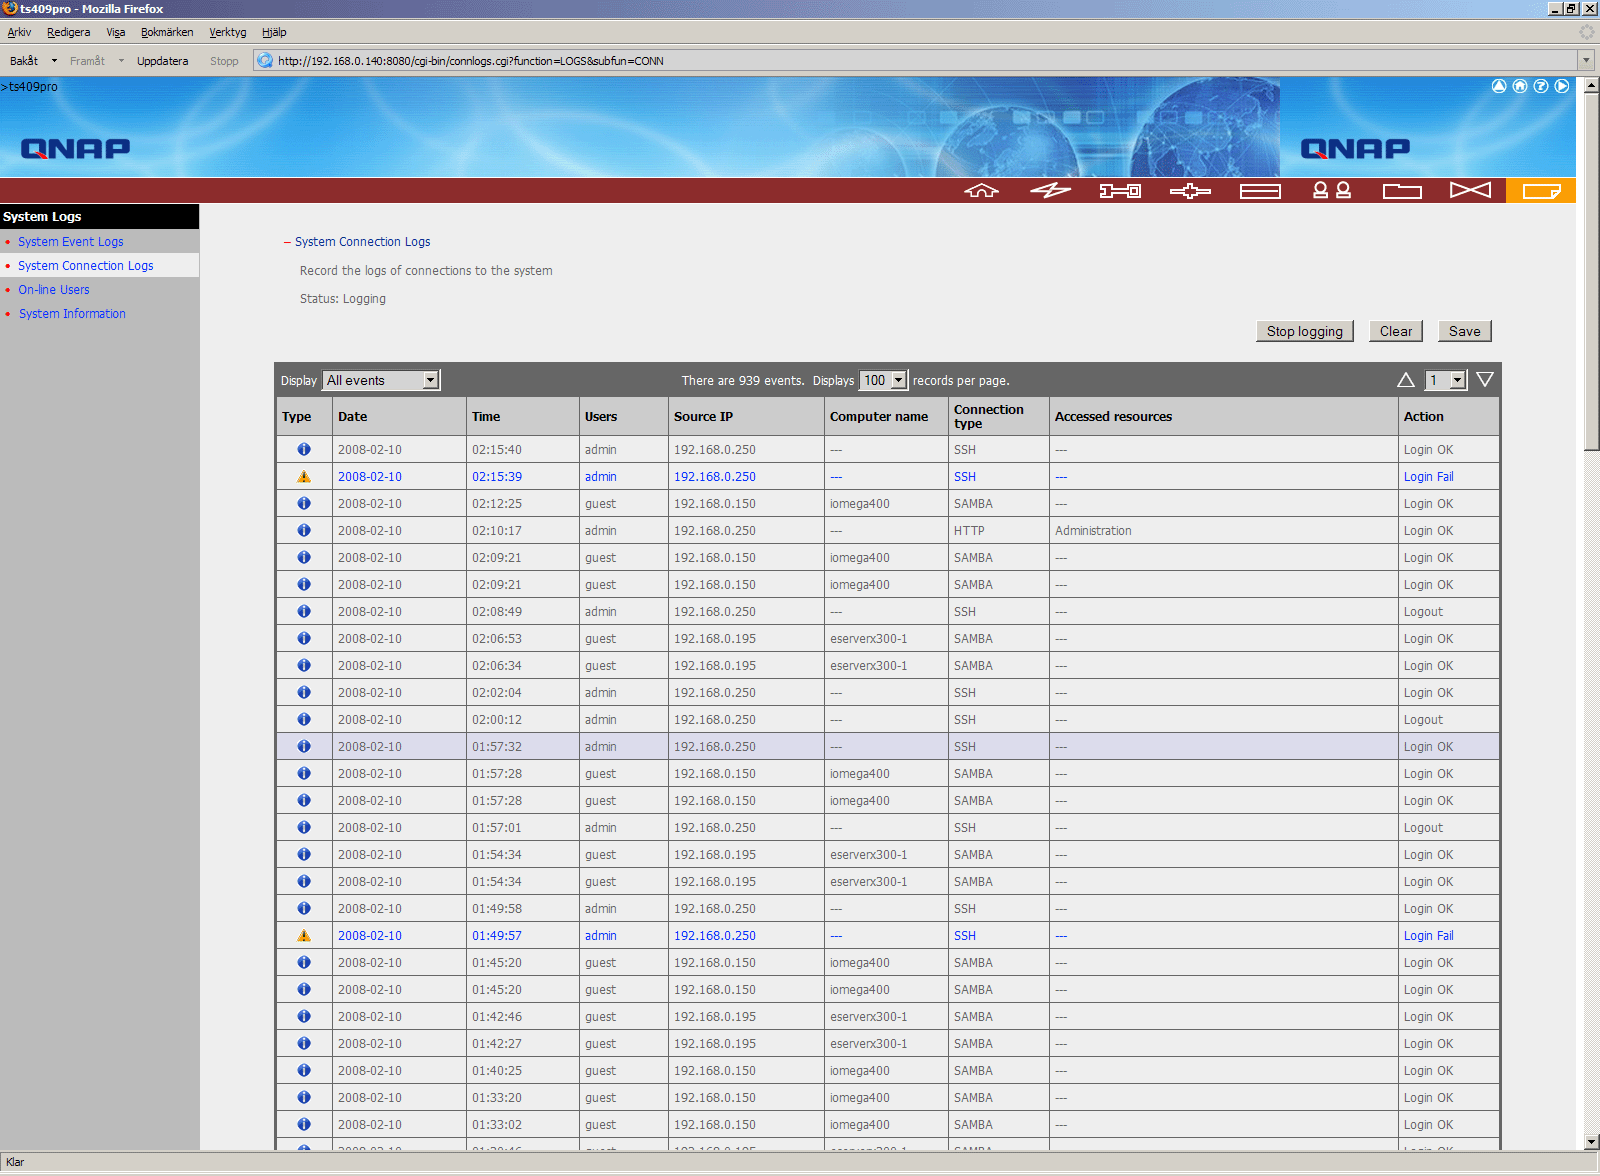1600x1176 pixels.
Task: Click the warning icon on row 01:49:57
Action: [304, 936]
